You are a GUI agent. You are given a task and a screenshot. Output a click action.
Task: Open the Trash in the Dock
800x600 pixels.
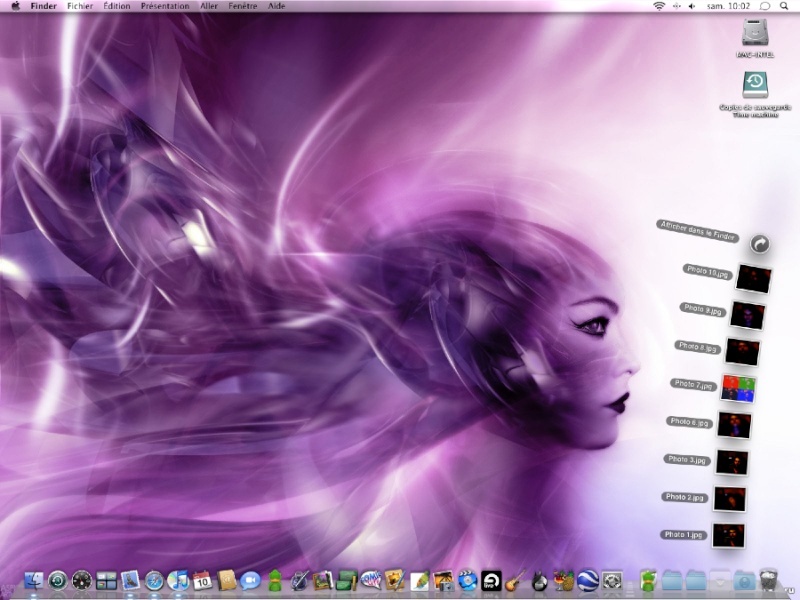coord(768,580)
